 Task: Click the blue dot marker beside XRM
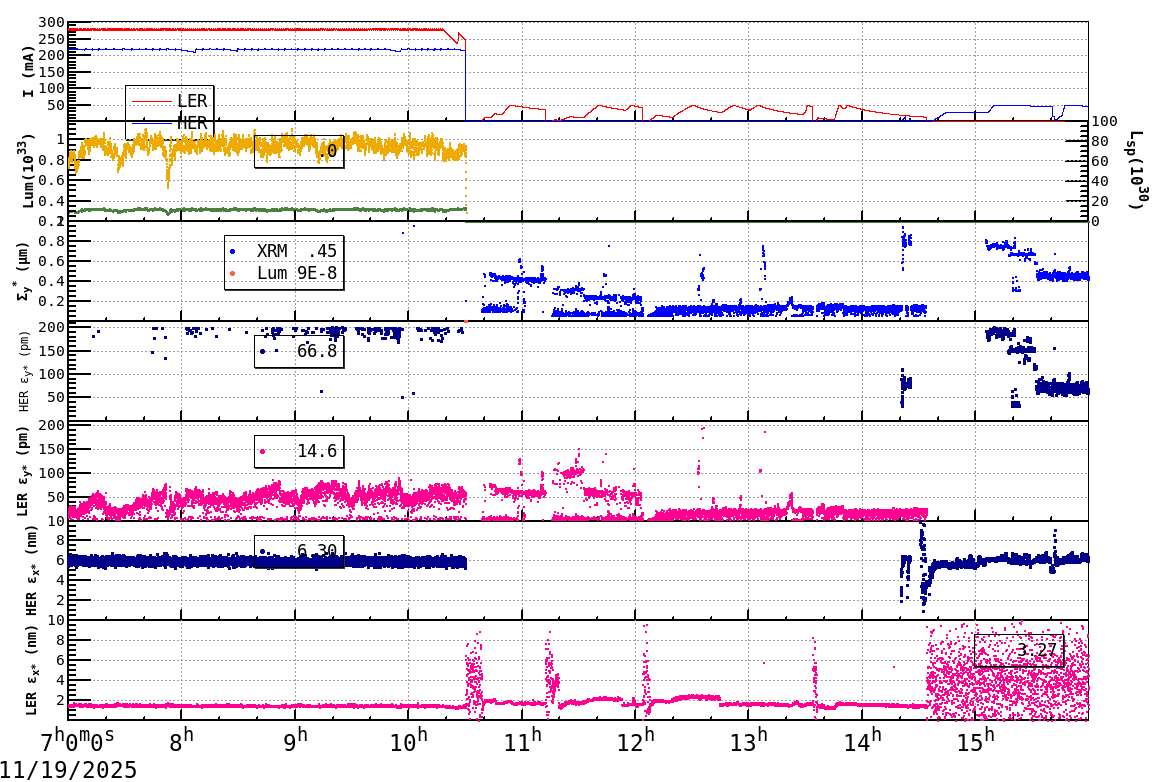tap(232, 252)
